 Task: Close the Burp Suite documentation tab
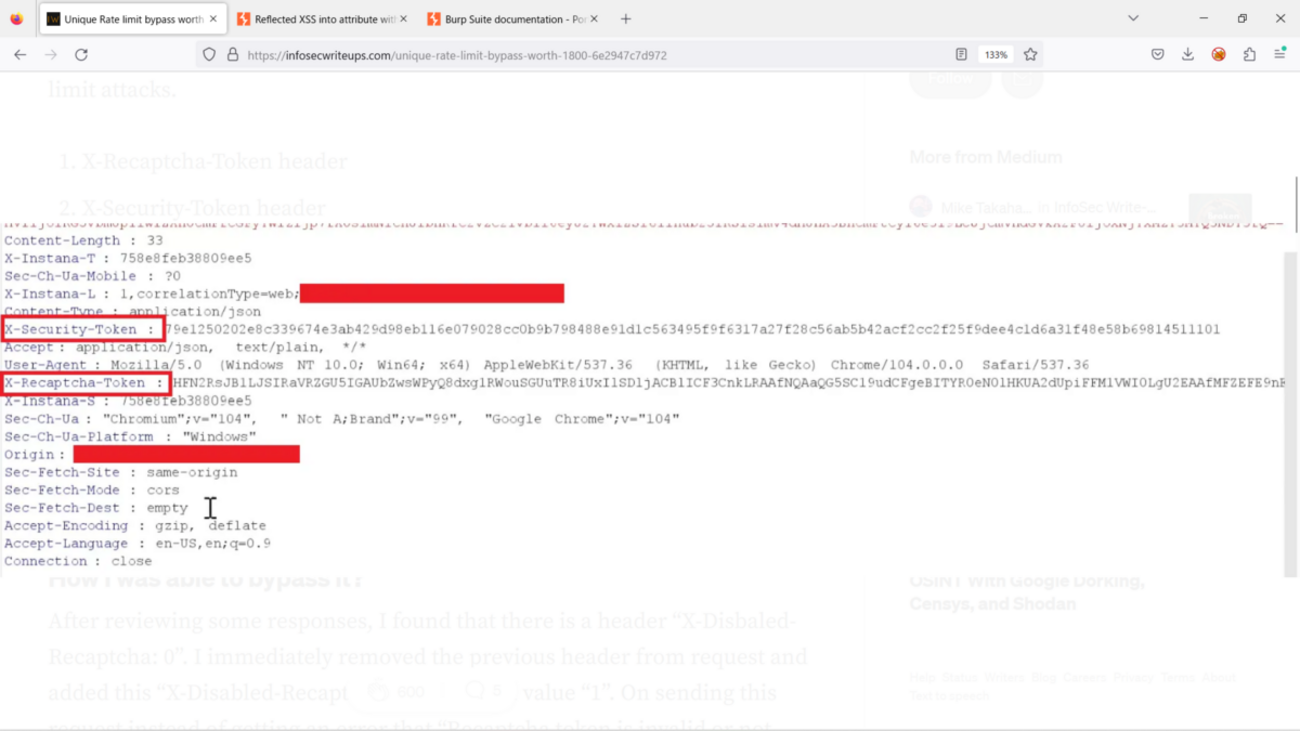(594, 19)
